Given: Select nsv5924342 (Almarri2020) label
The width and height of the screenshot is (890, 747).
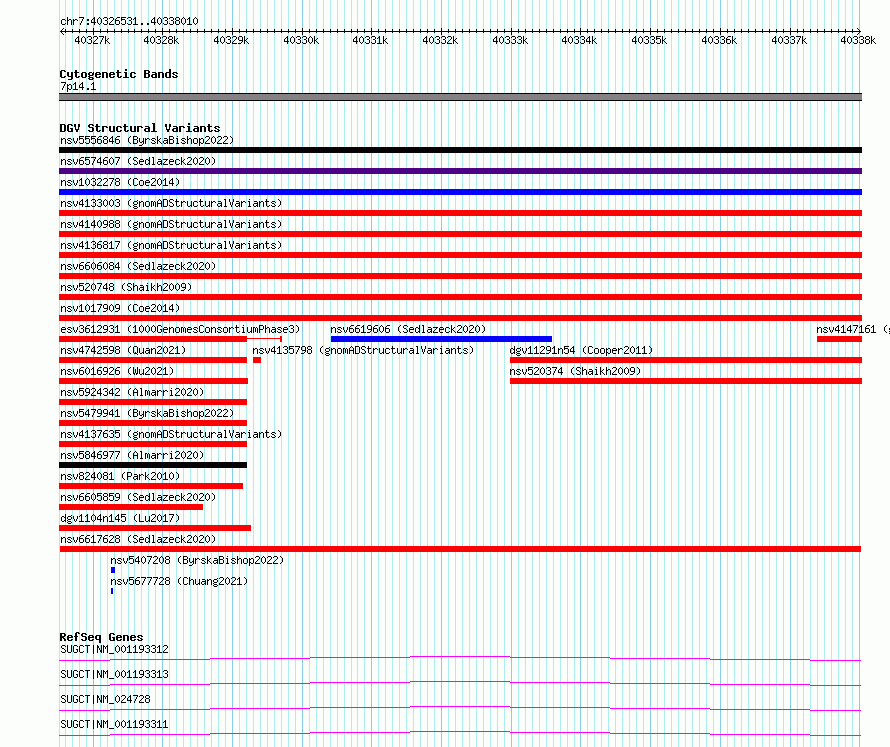Looking at the screenshot, I should [132, 392].
